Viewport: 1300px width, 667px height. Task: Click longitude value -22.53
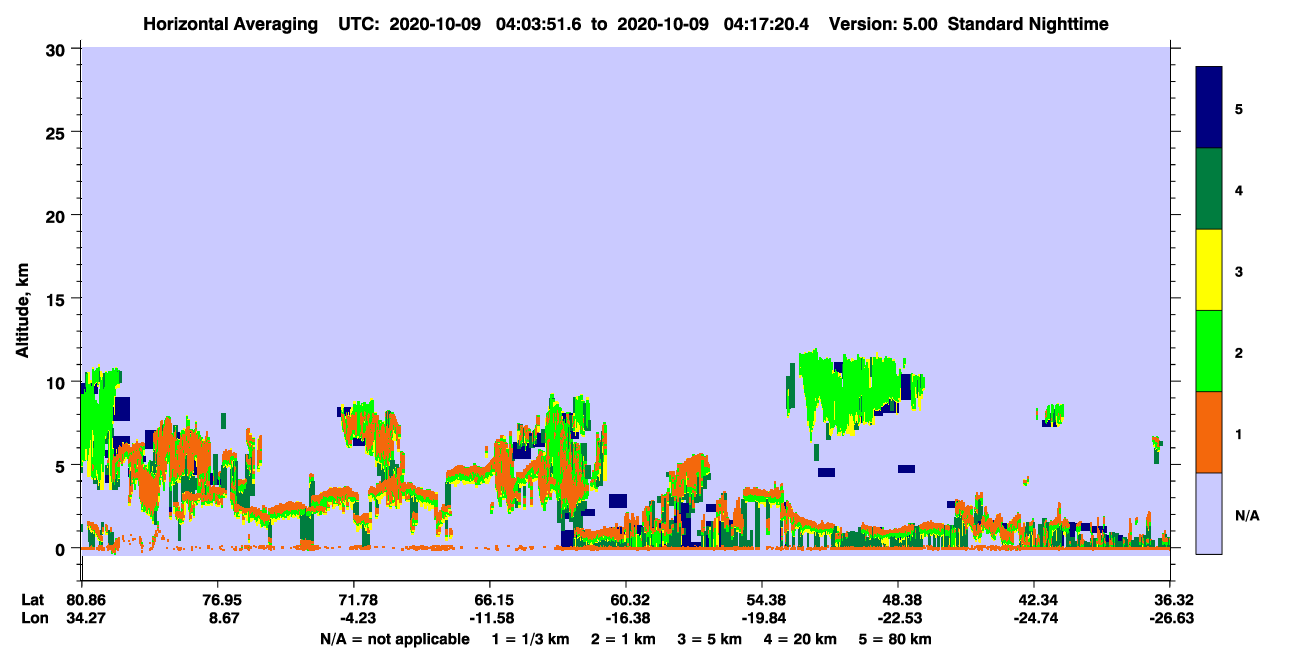click(898, 619)
